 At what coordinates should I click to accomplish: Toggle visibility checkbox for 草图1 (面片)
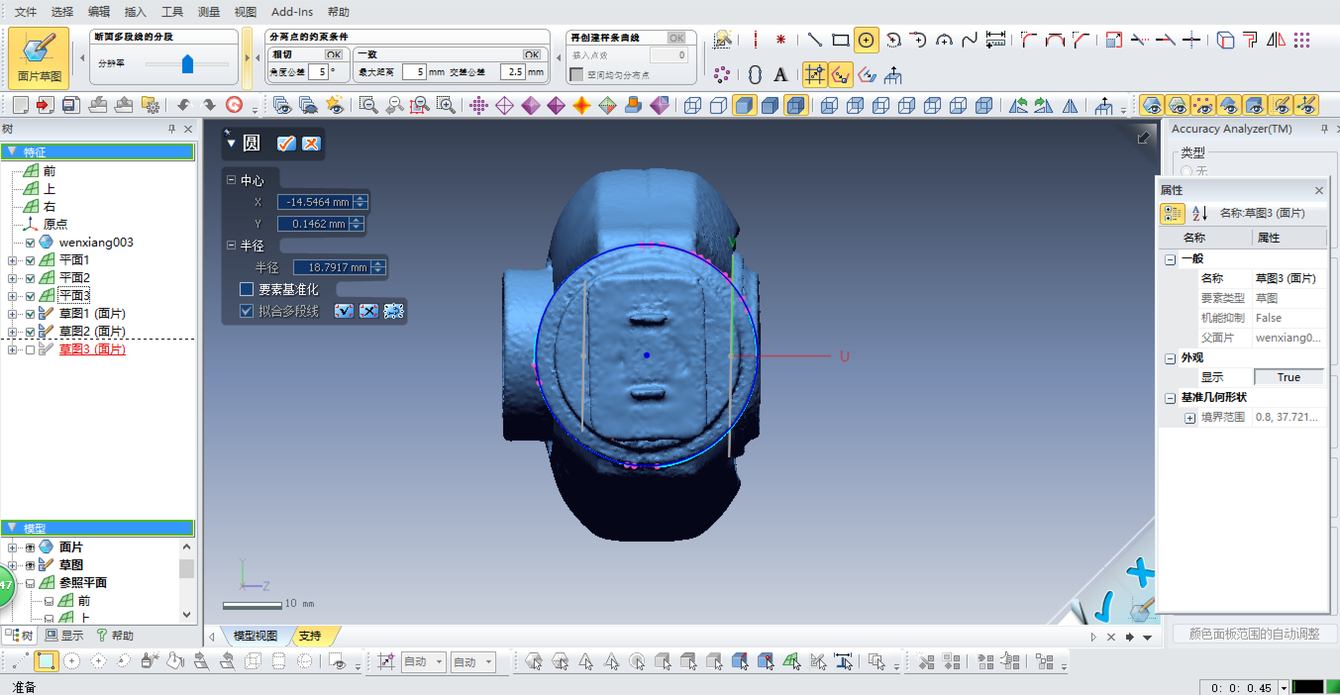(30, 314)
